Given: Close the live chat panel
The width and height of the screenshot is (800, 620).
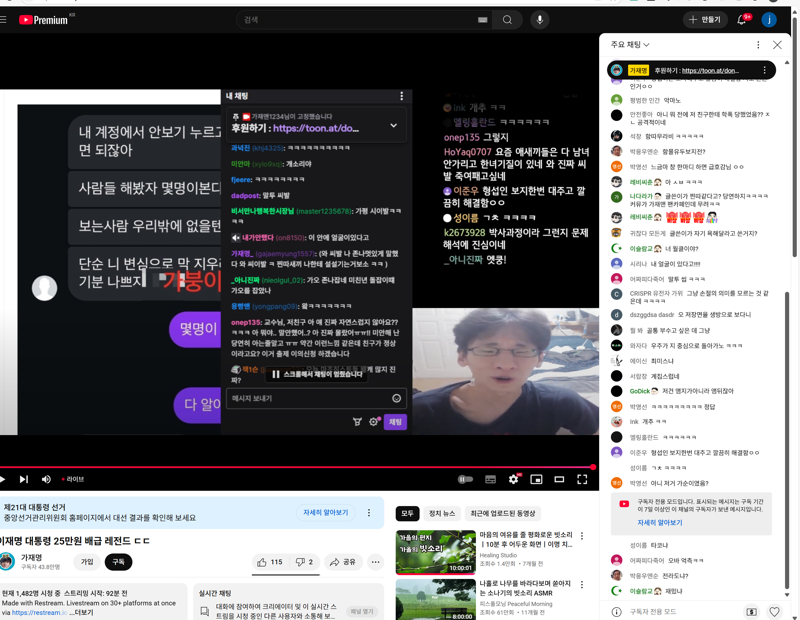Looking at the screenshot, I should click(x=777, y=45).
